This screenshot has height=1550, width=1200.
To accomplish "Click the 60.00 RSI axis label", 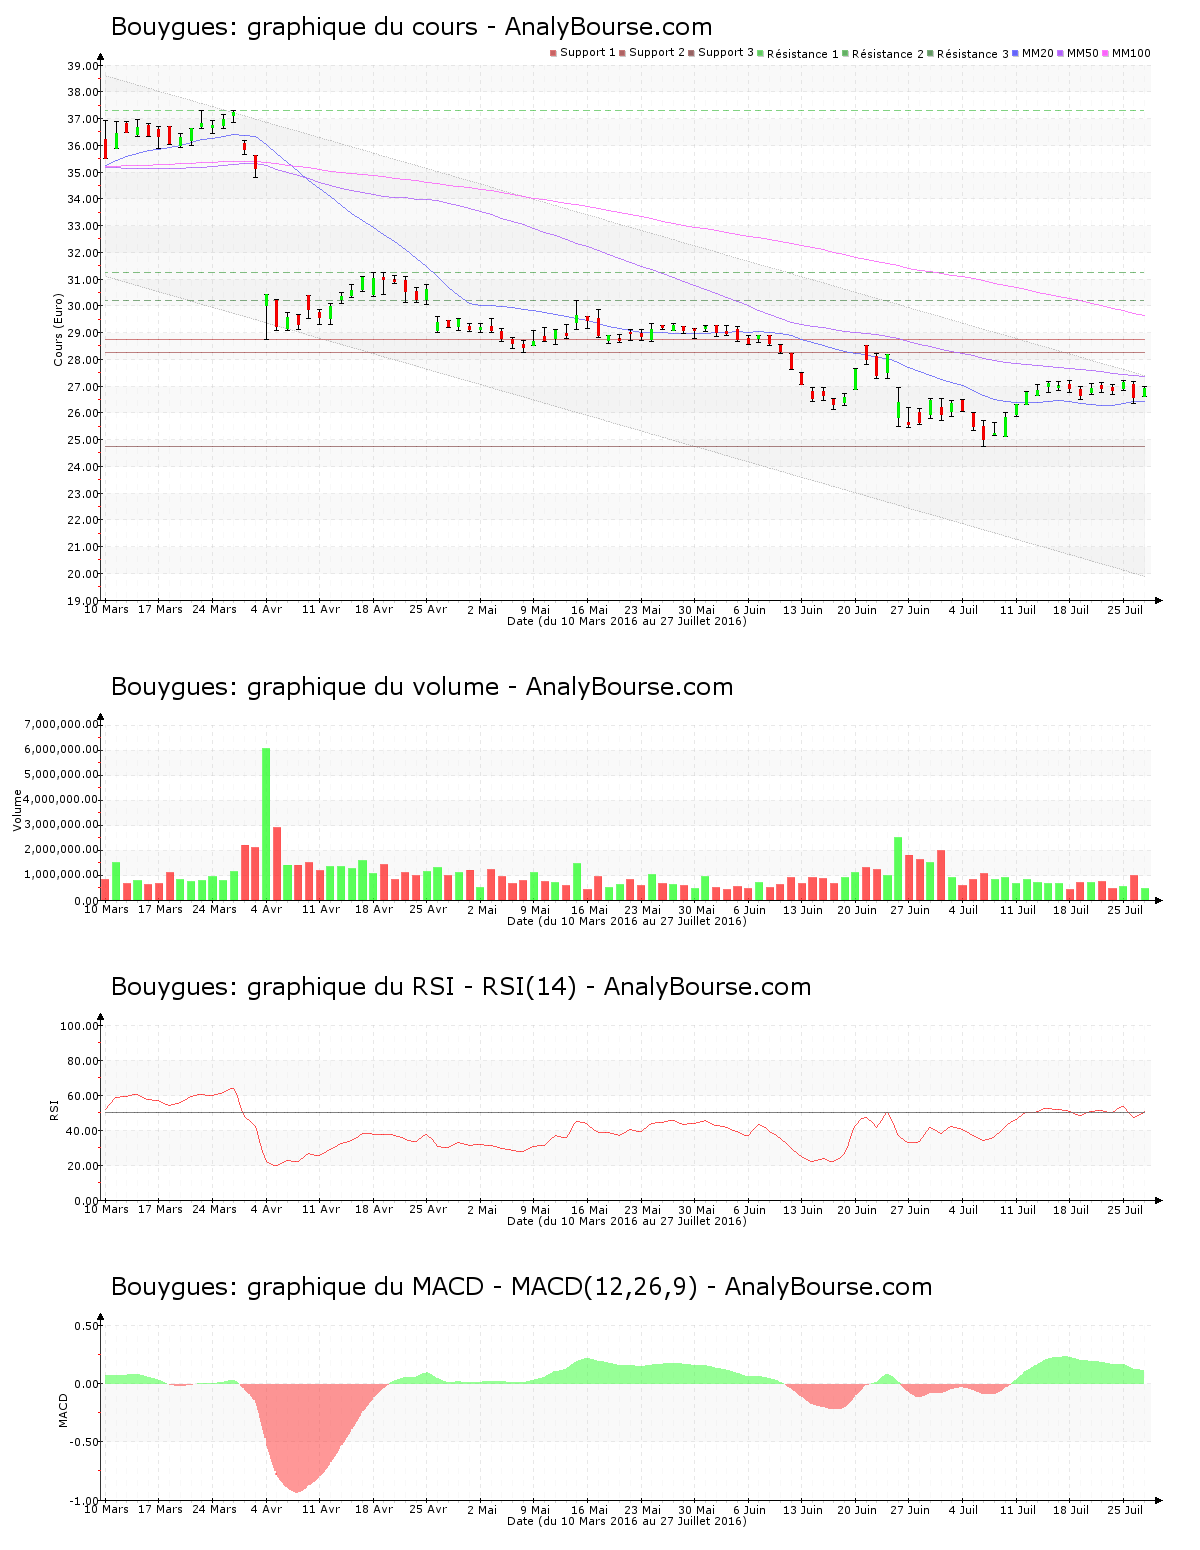I will point(83,1096).
